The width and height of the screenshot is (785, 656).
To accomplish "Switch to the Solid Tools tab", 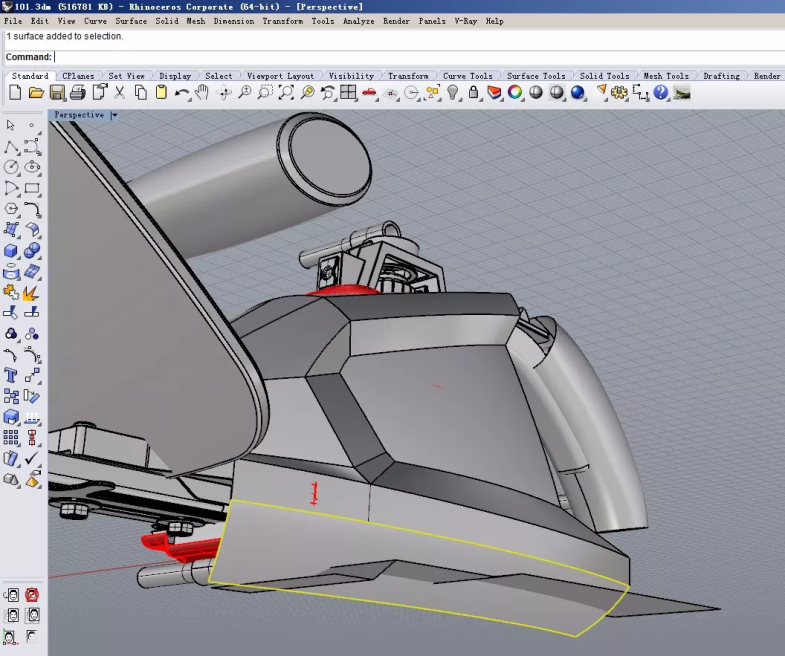I will (x=604, y=76).
